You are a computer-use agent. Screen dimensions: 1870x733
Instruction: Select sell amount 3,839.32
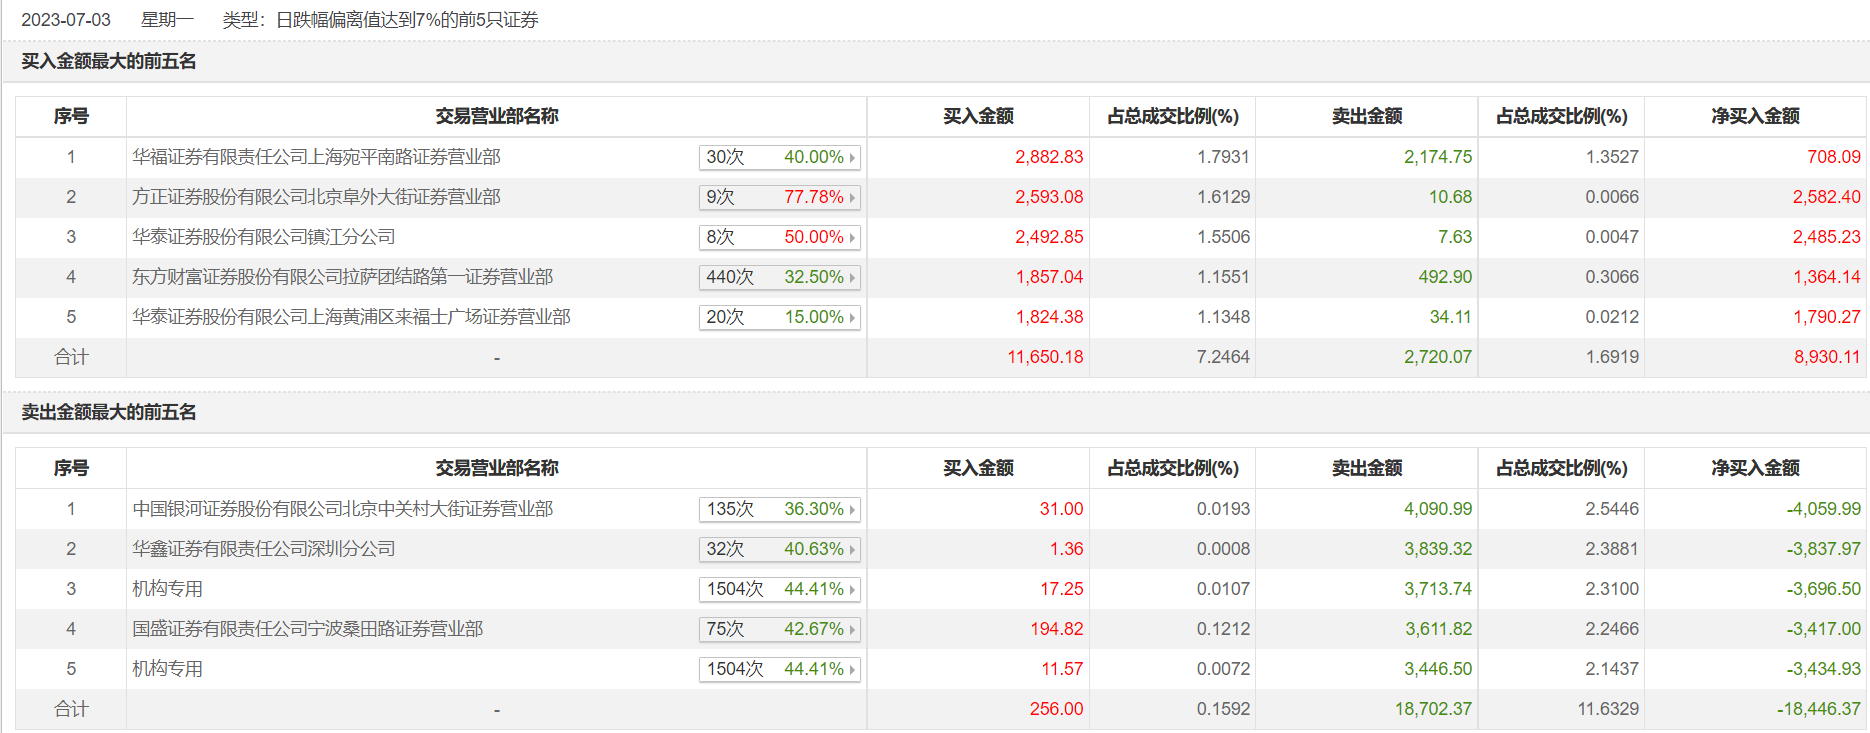pos(1438,549)
